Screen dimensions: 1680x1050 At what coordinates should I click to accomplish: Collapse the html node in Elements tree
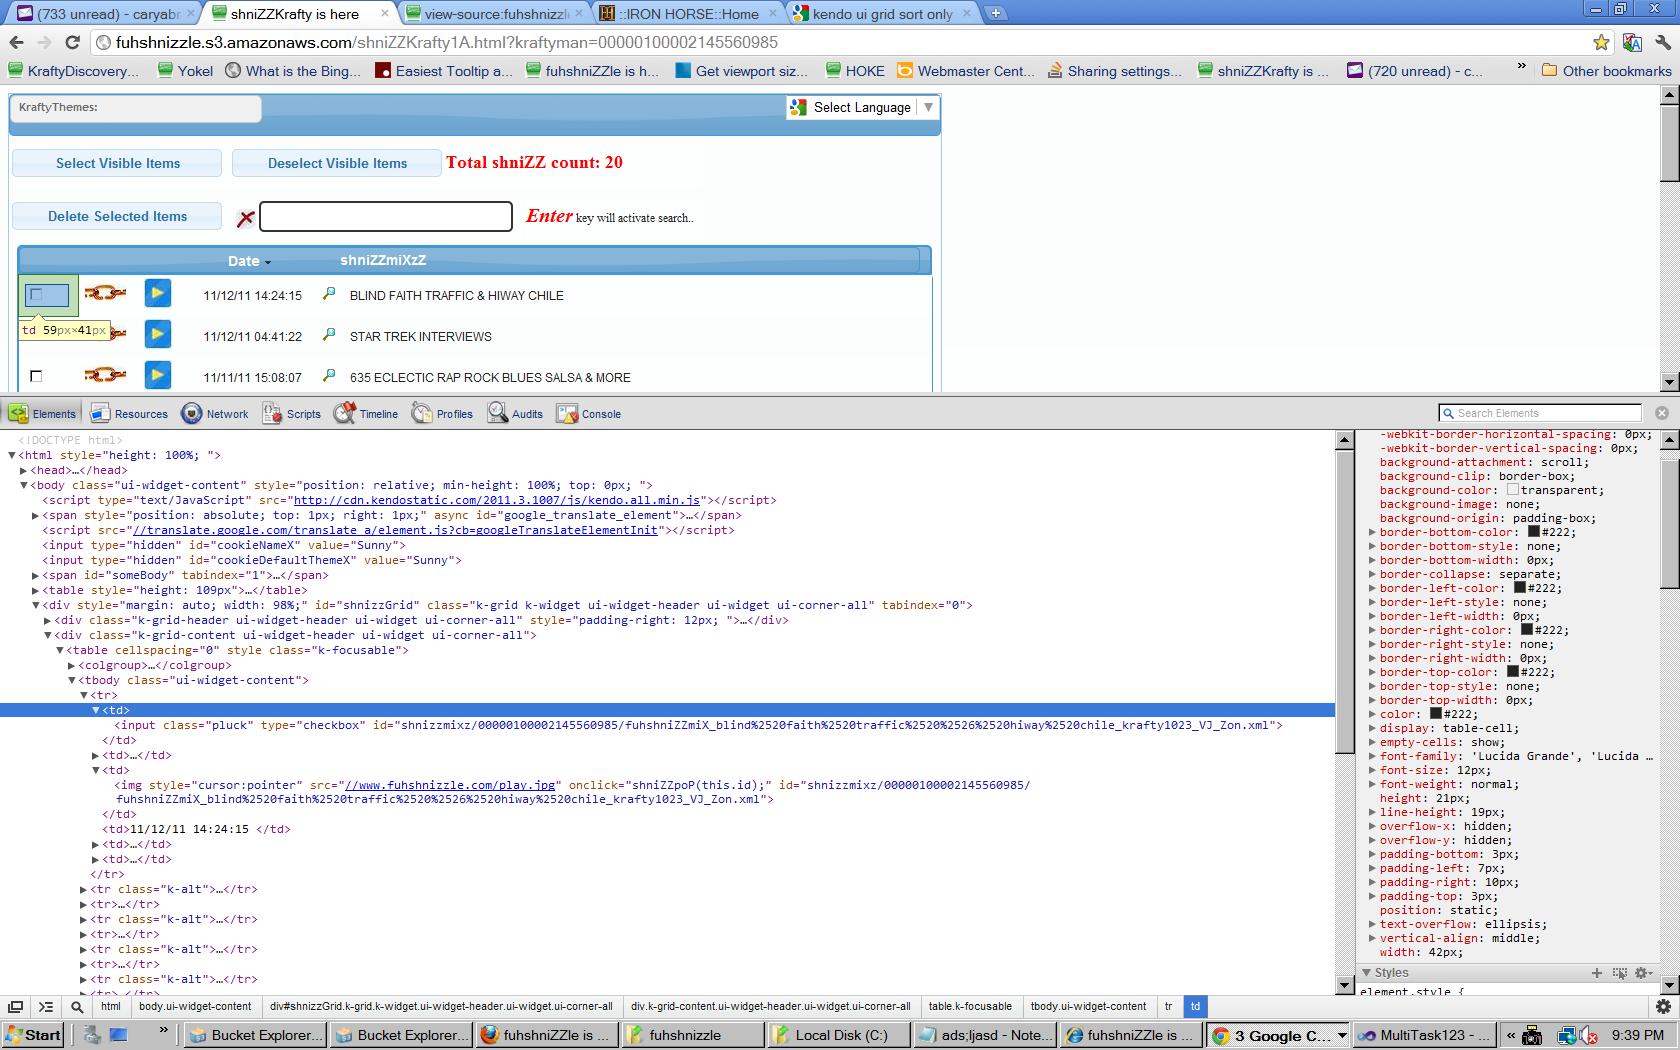[x=12, y=455]
